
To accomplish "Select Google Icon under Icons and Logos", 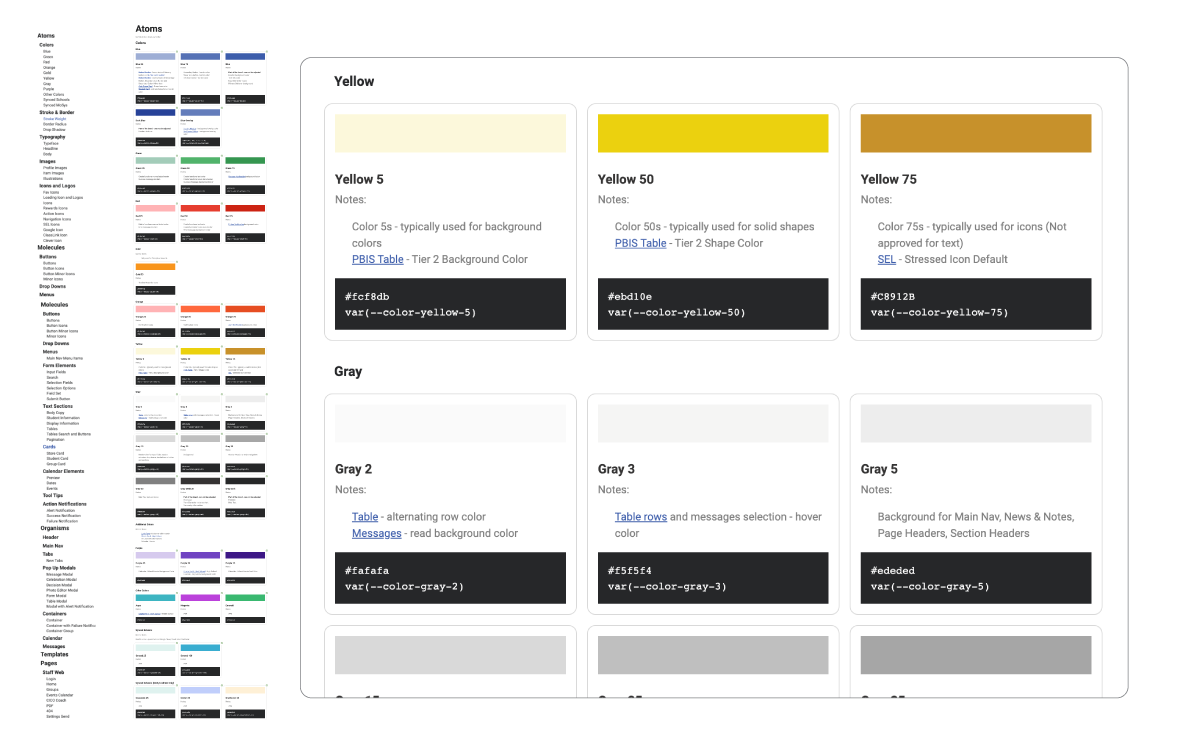I will pos(52,231).
